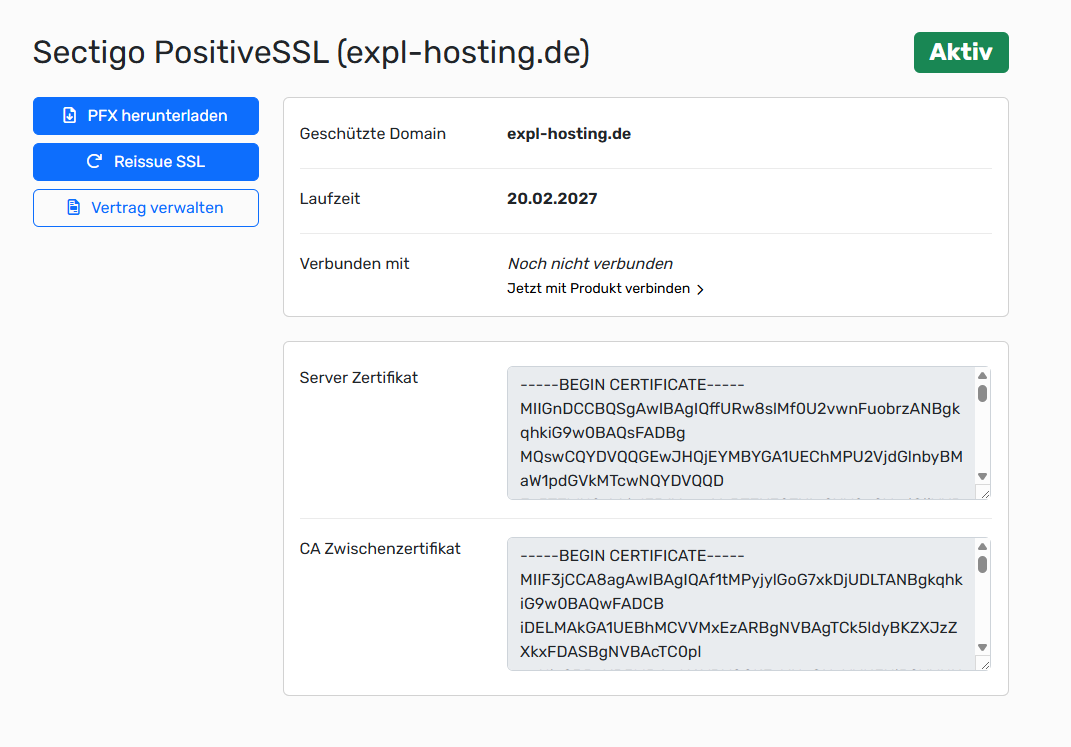This screenshot has width=1071, height=747.
Task: Click the green Aktiv status badge
Action: coord(961,53)
